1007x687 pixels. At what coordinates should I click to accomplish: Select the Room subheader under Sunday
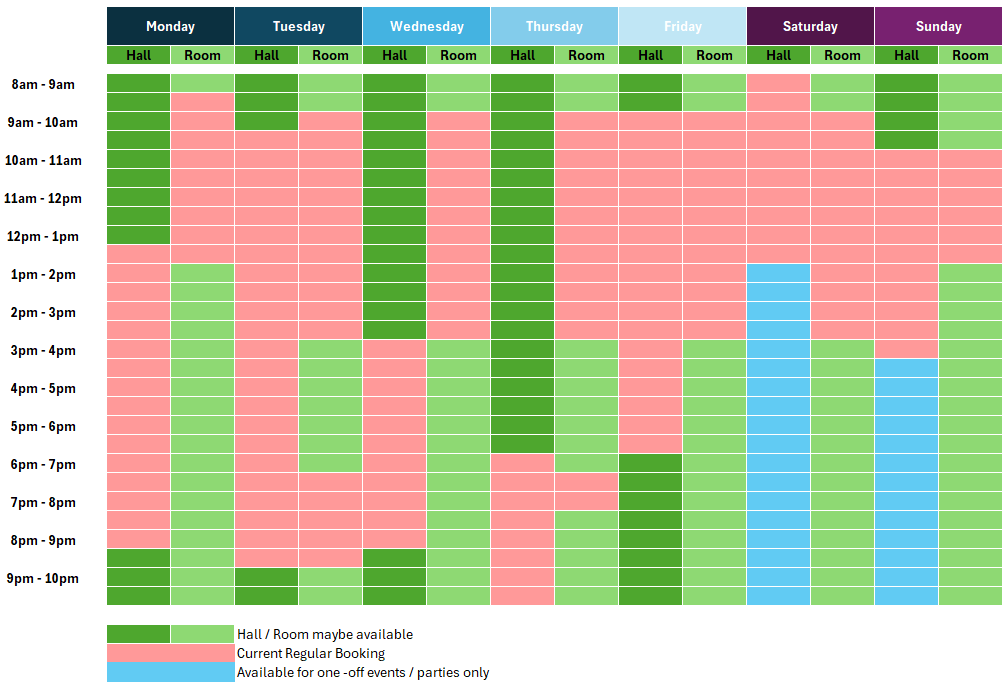pyautogui.click(x=970, y=55)
